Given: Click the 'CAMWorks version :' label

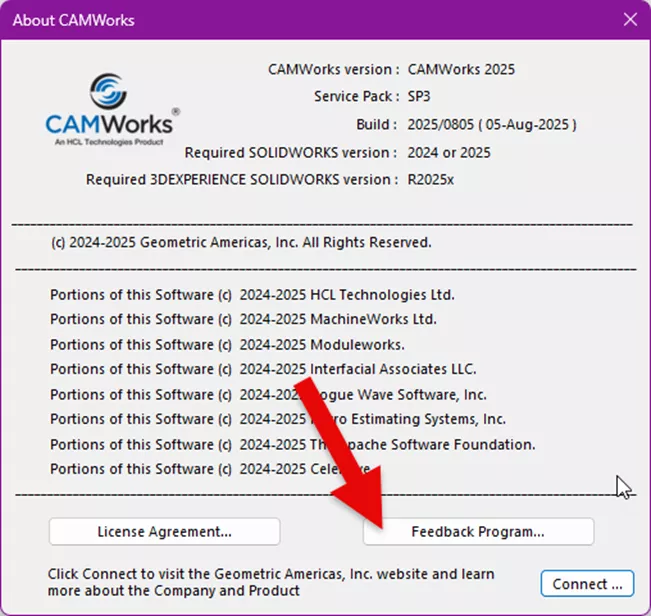Looking at the screenshot, I should [334, 69].
